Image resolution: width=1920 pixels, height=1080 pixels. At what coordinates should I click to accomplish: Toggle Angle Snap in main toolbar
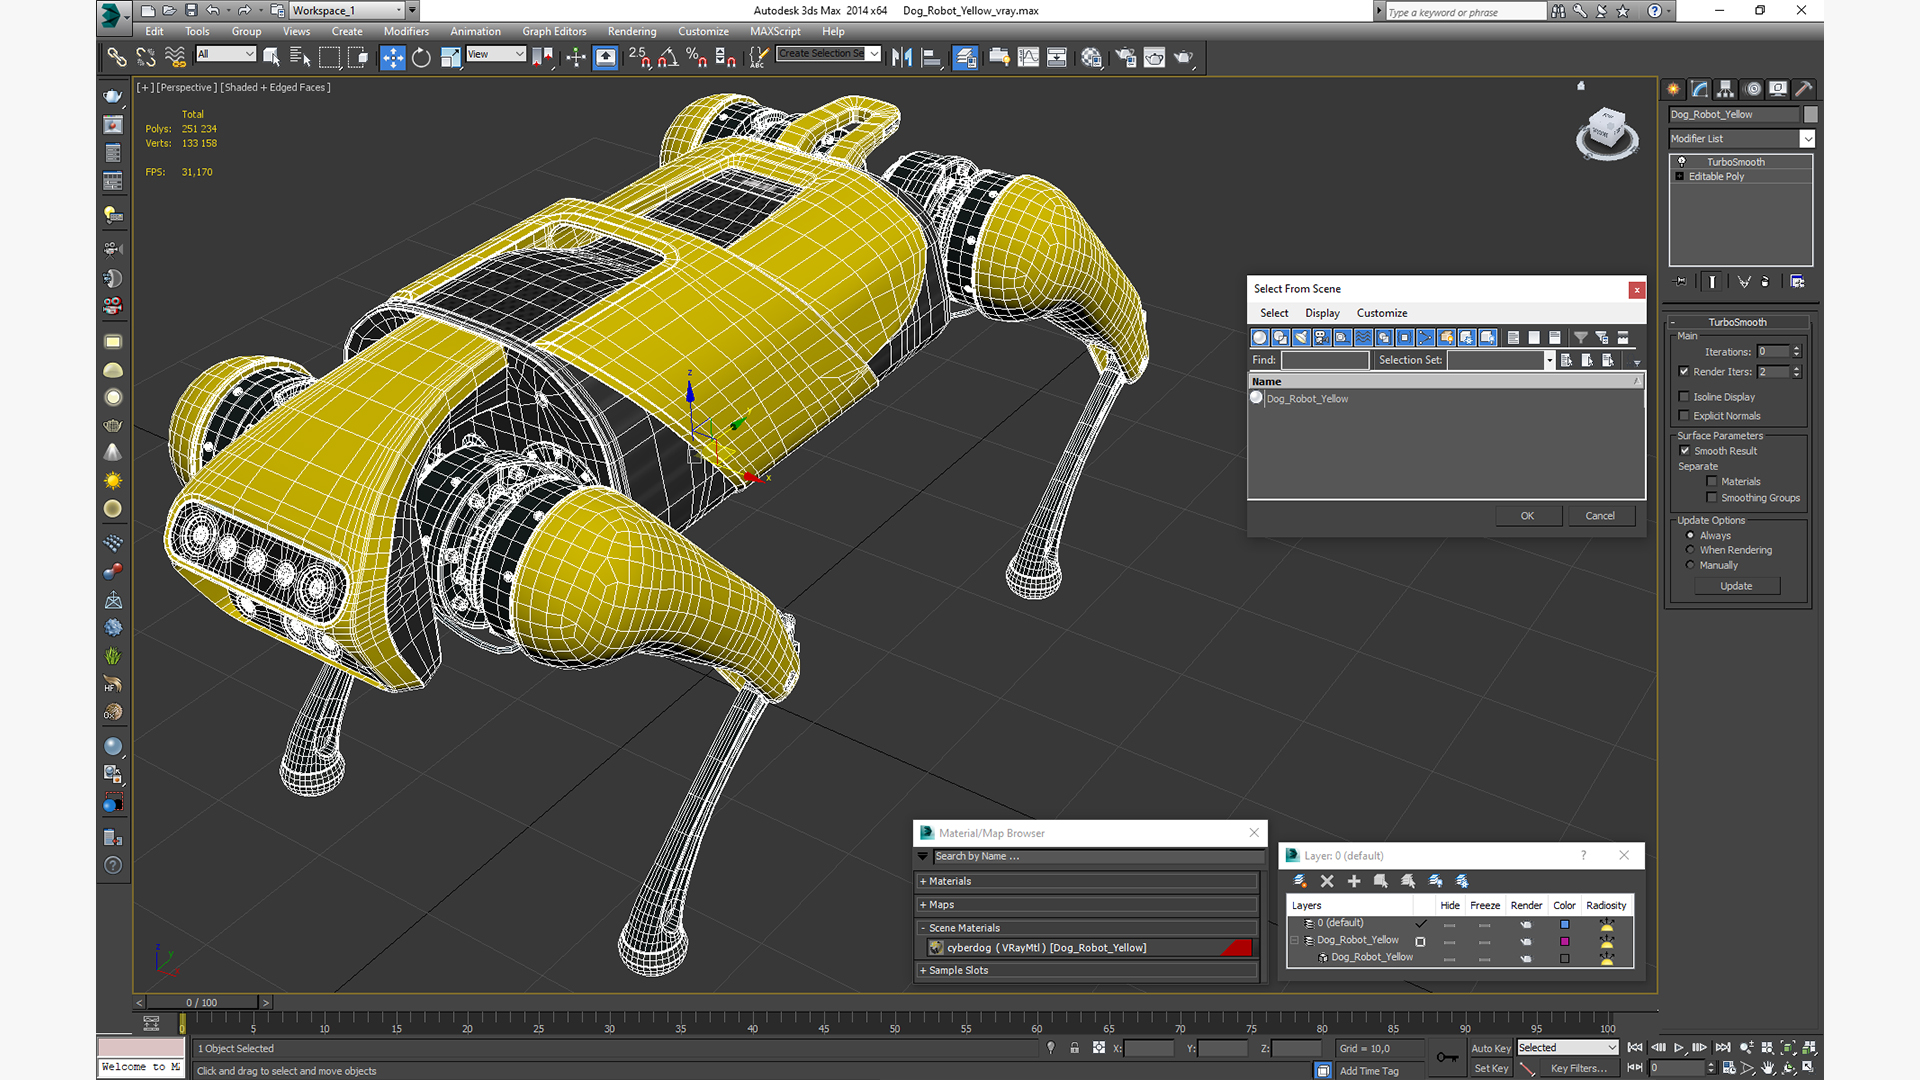point(668,58)
